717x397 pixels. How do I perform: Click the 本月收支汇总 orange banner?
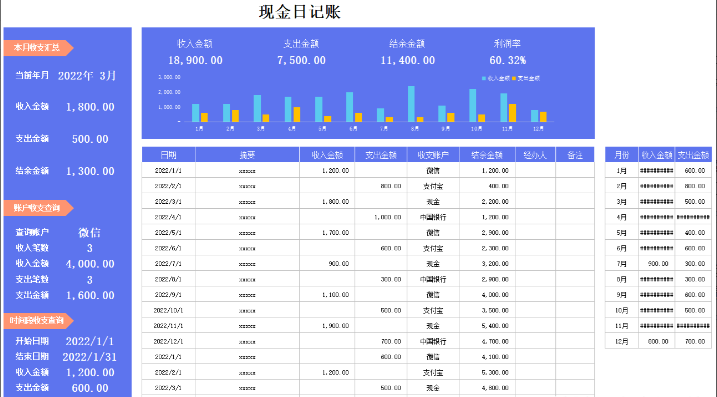(x=38, y=48)
